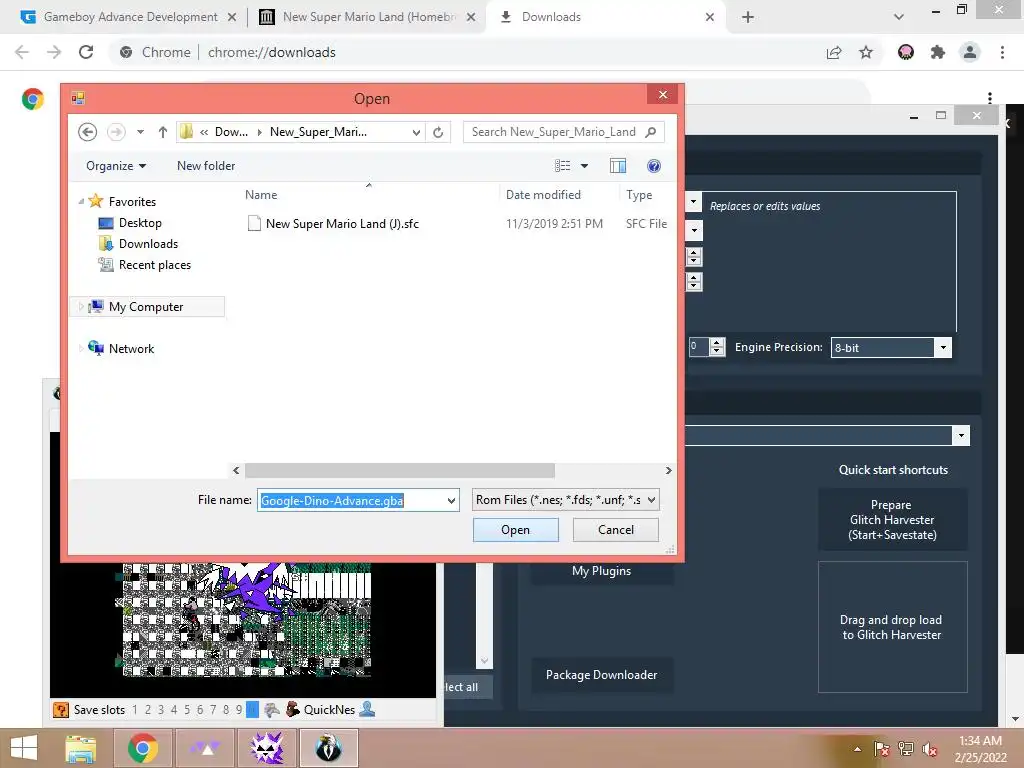
Task: Share this page icon in Chrome
Action: (x=834, y=52)
